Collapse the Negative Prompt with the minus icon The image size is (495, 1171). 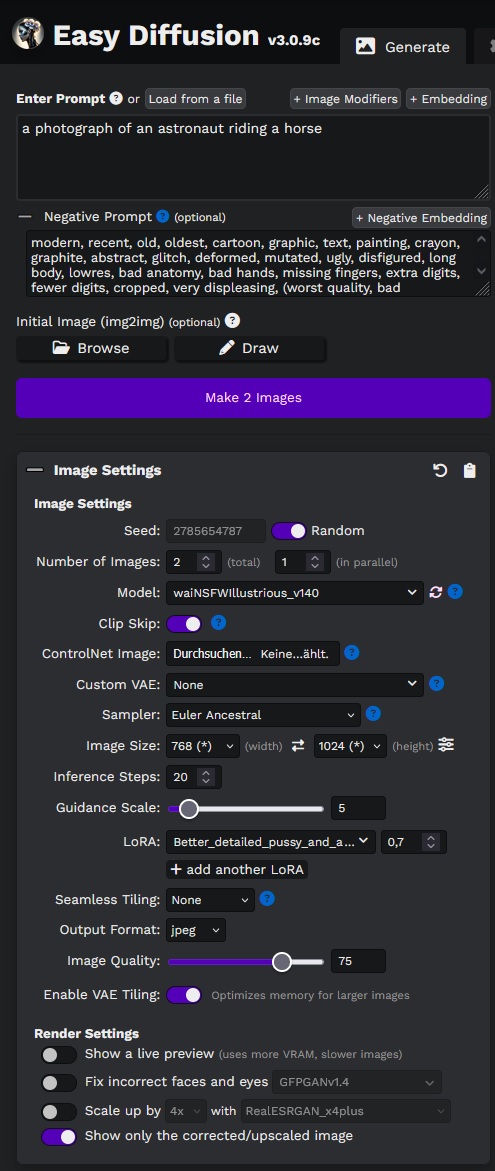[x=25, y=217]
